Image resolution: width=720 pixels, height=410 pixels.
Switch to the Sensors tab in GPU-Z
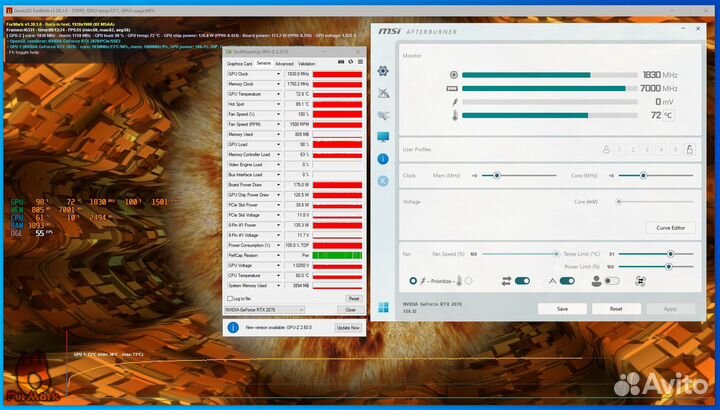264,63
